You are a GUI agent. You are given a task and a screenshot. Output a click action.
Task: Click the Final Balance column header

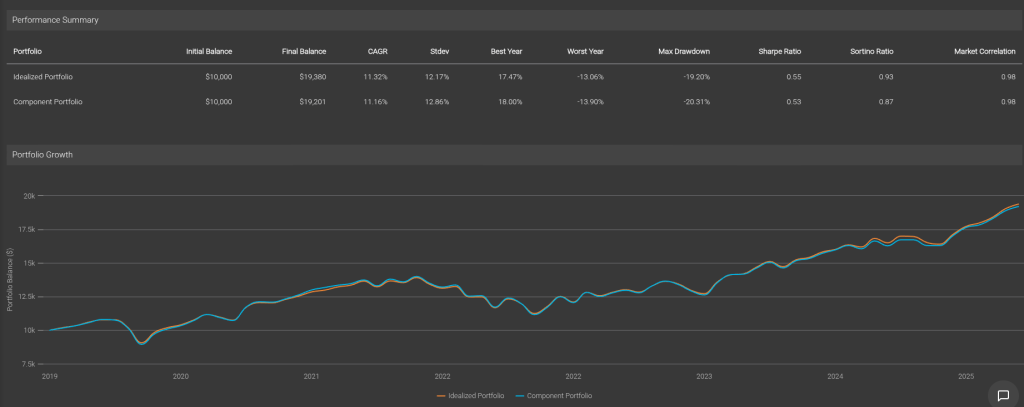[302, 51]
